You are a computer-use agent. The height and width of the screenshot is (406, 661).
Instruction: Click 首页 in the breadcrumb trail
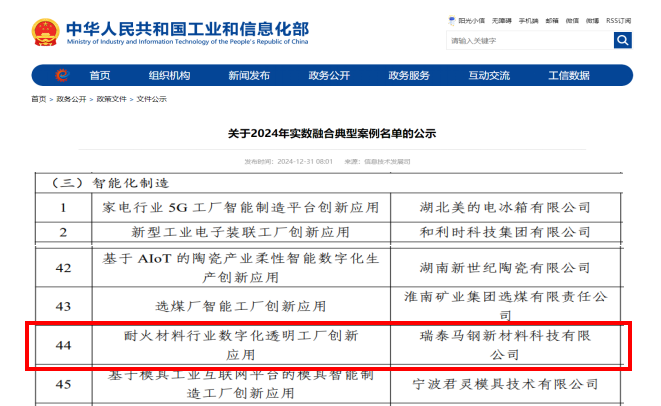click(38, 99)
